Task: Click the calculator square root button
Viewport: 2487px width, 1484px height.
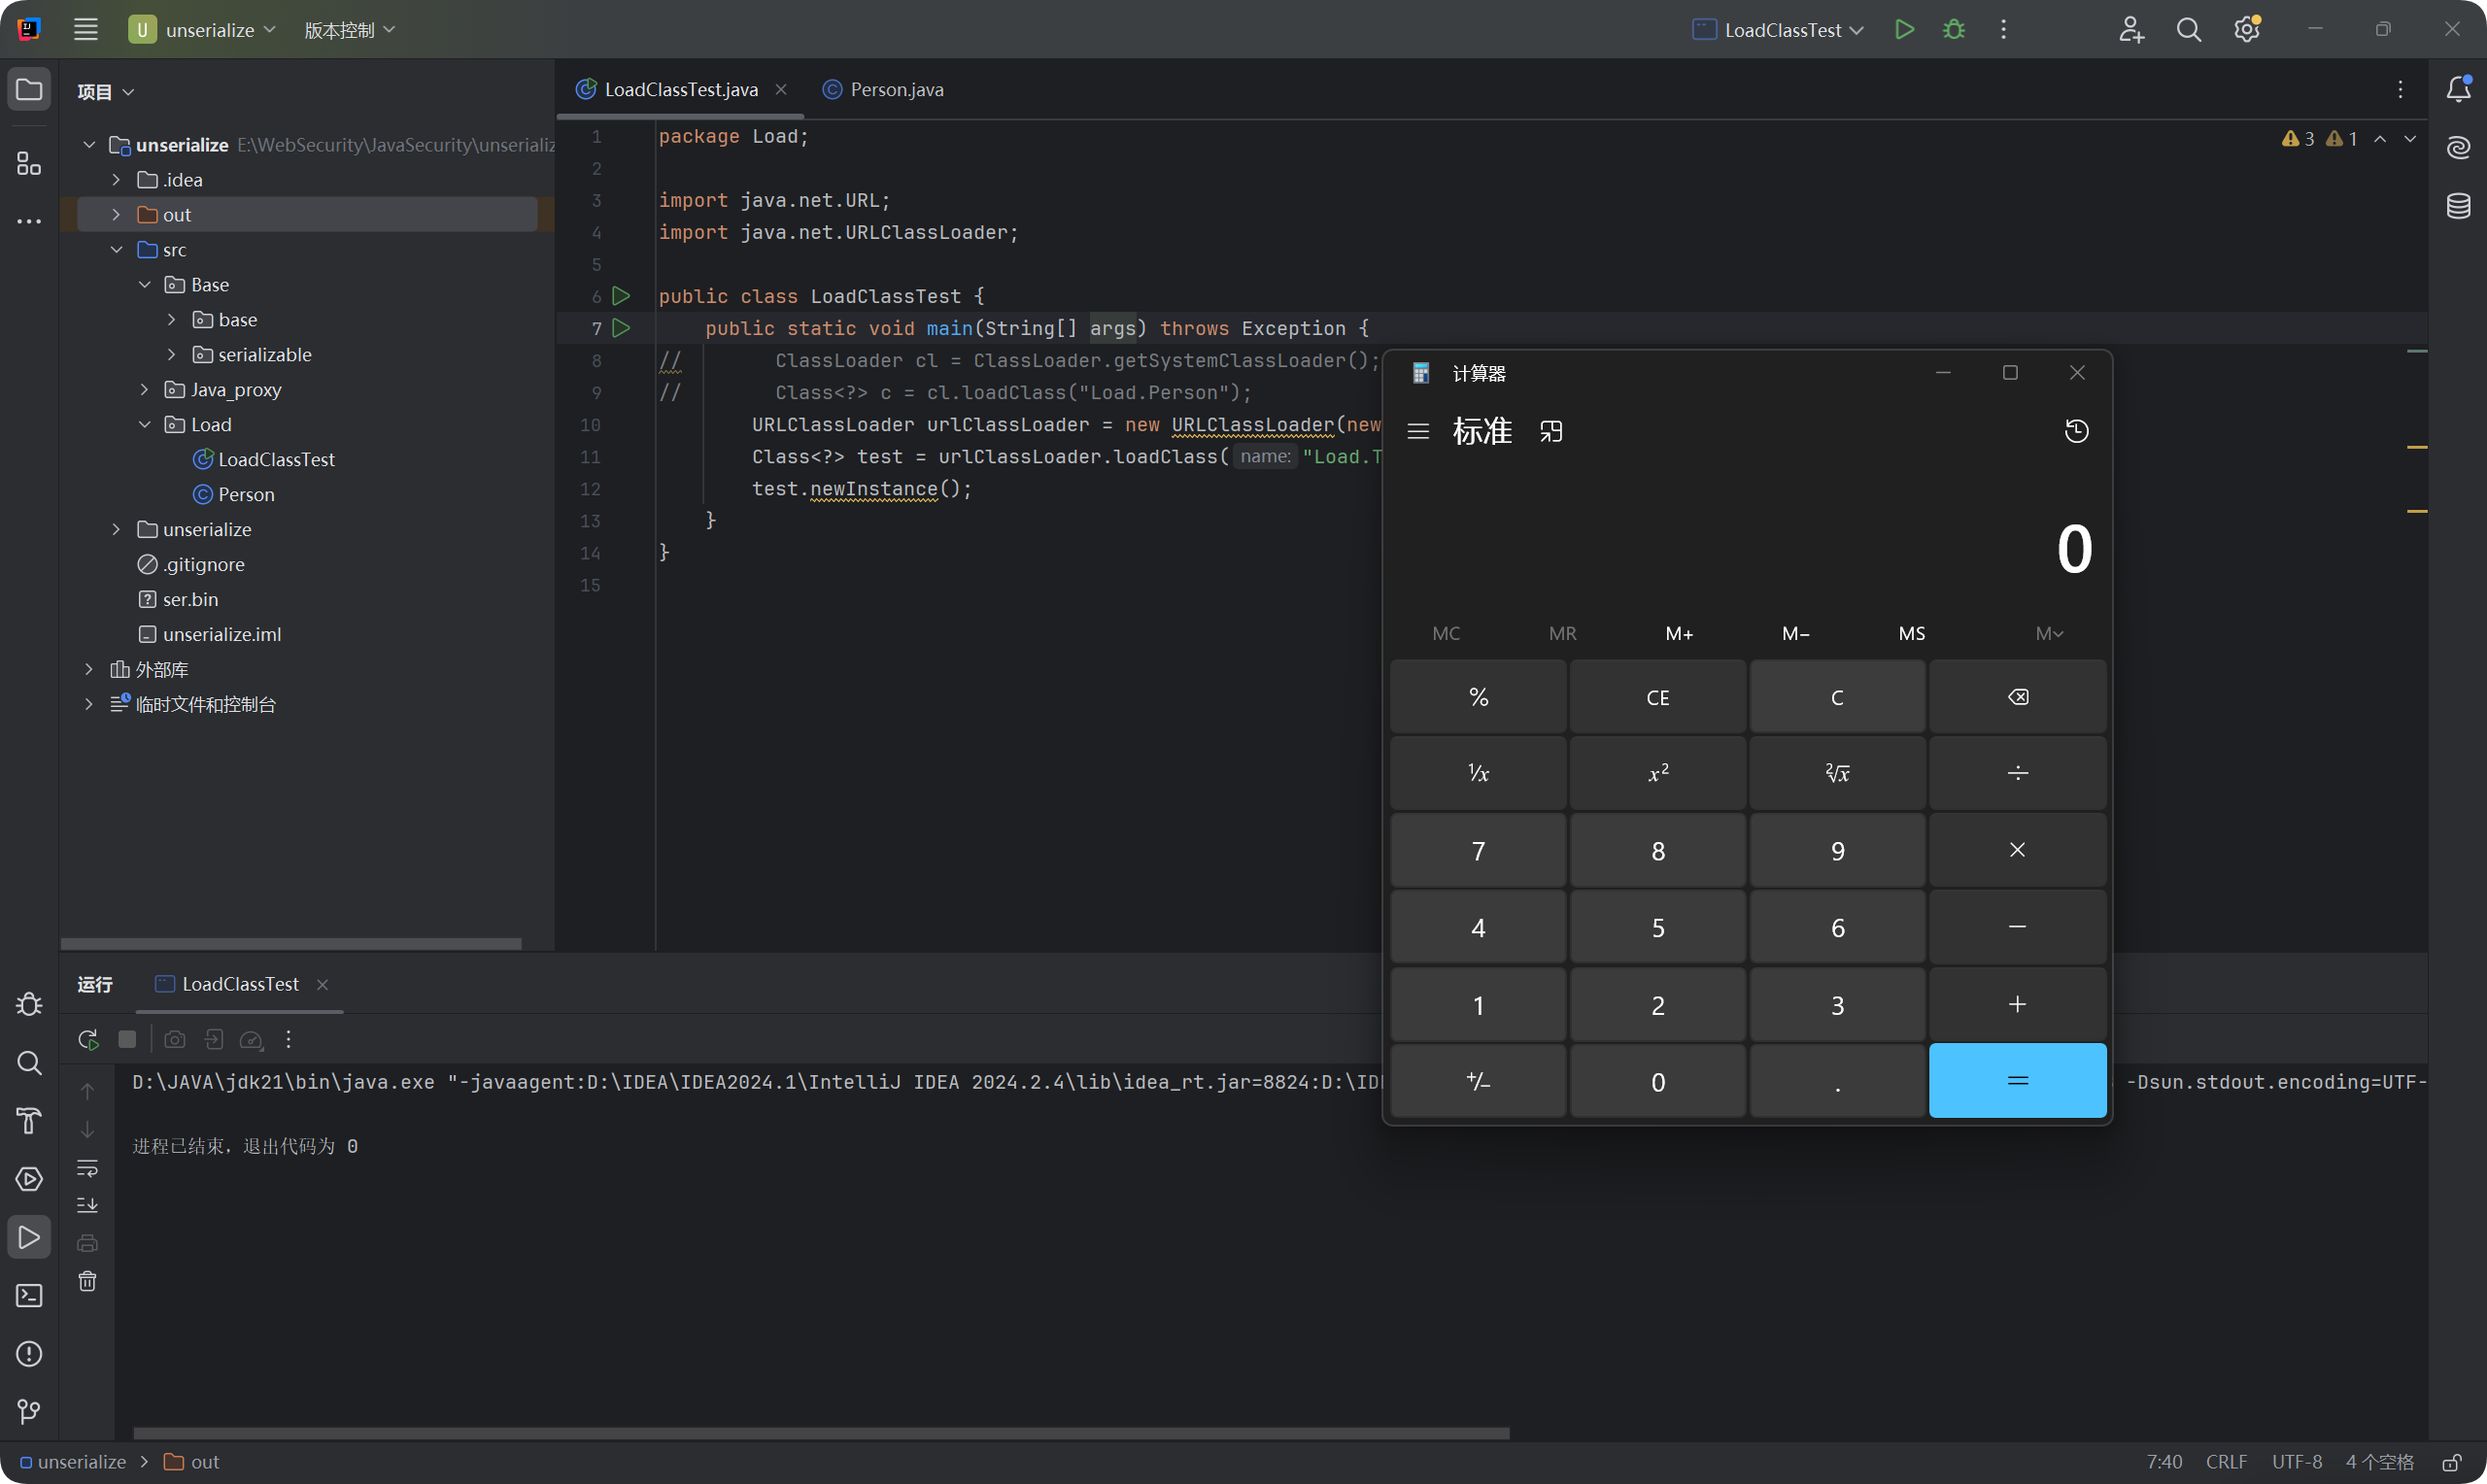Action: tap(1837, 773)
